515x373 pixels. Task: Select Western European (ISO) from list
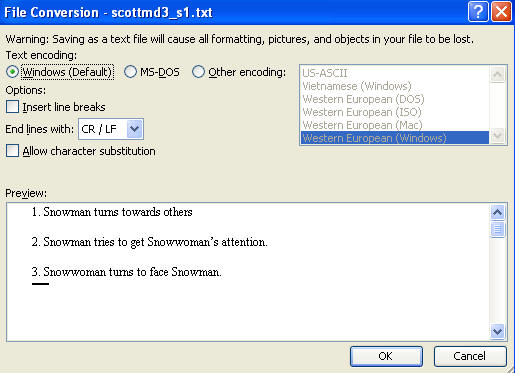click(x=395, y=112)
